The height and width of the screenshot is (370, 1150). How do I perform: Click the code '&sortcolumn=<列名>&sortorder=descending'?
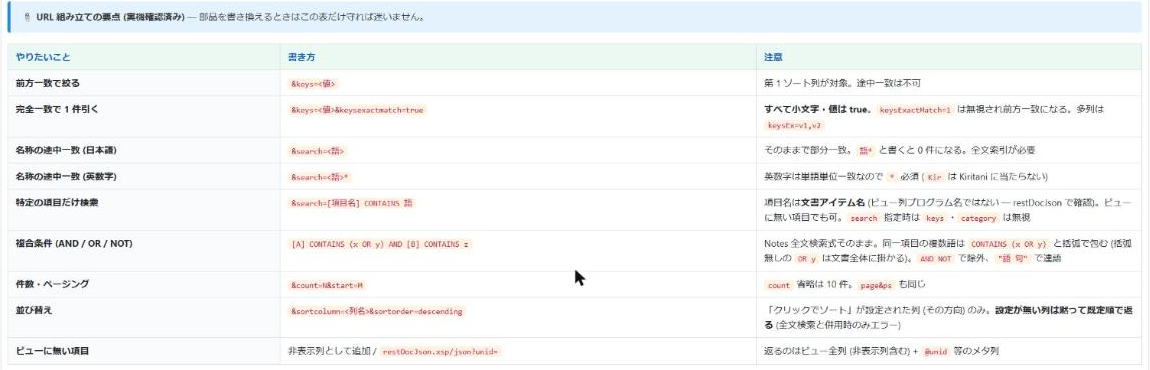pos(377,311)
